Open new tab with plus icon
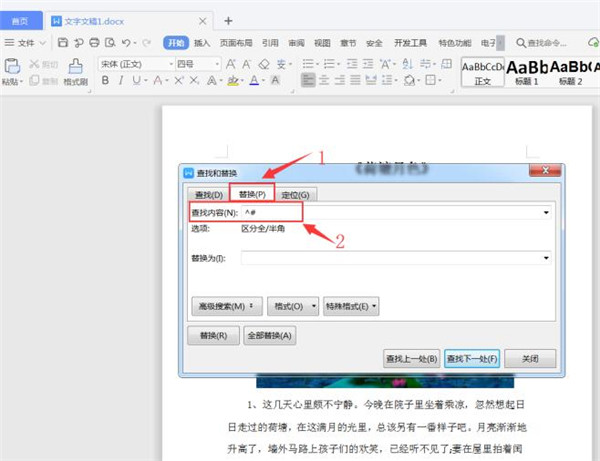This screenshot has height=461, width=600. (x=228, y=20)
